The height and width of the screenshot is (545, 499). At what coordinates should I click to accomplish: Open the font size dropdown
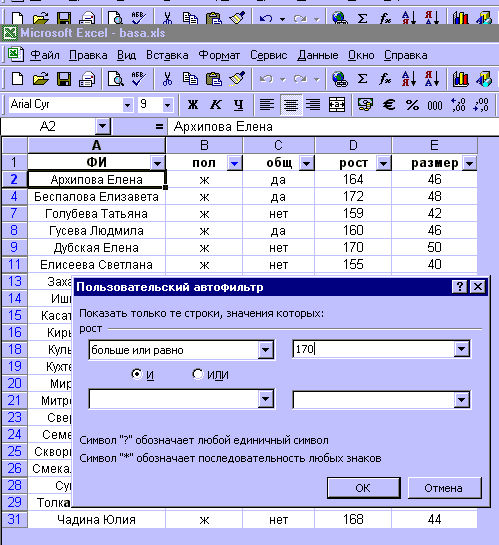(x=167, y=105)
